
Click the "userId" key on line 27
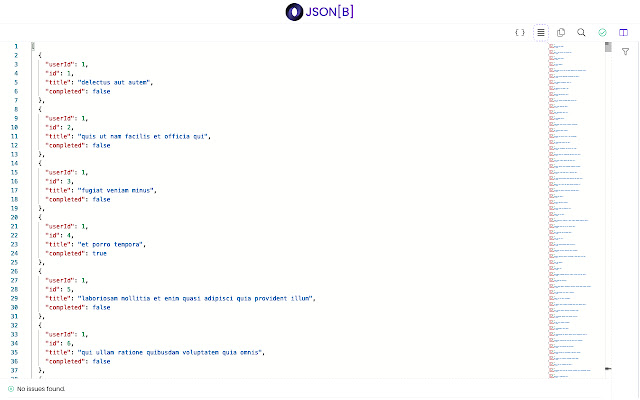61,280
